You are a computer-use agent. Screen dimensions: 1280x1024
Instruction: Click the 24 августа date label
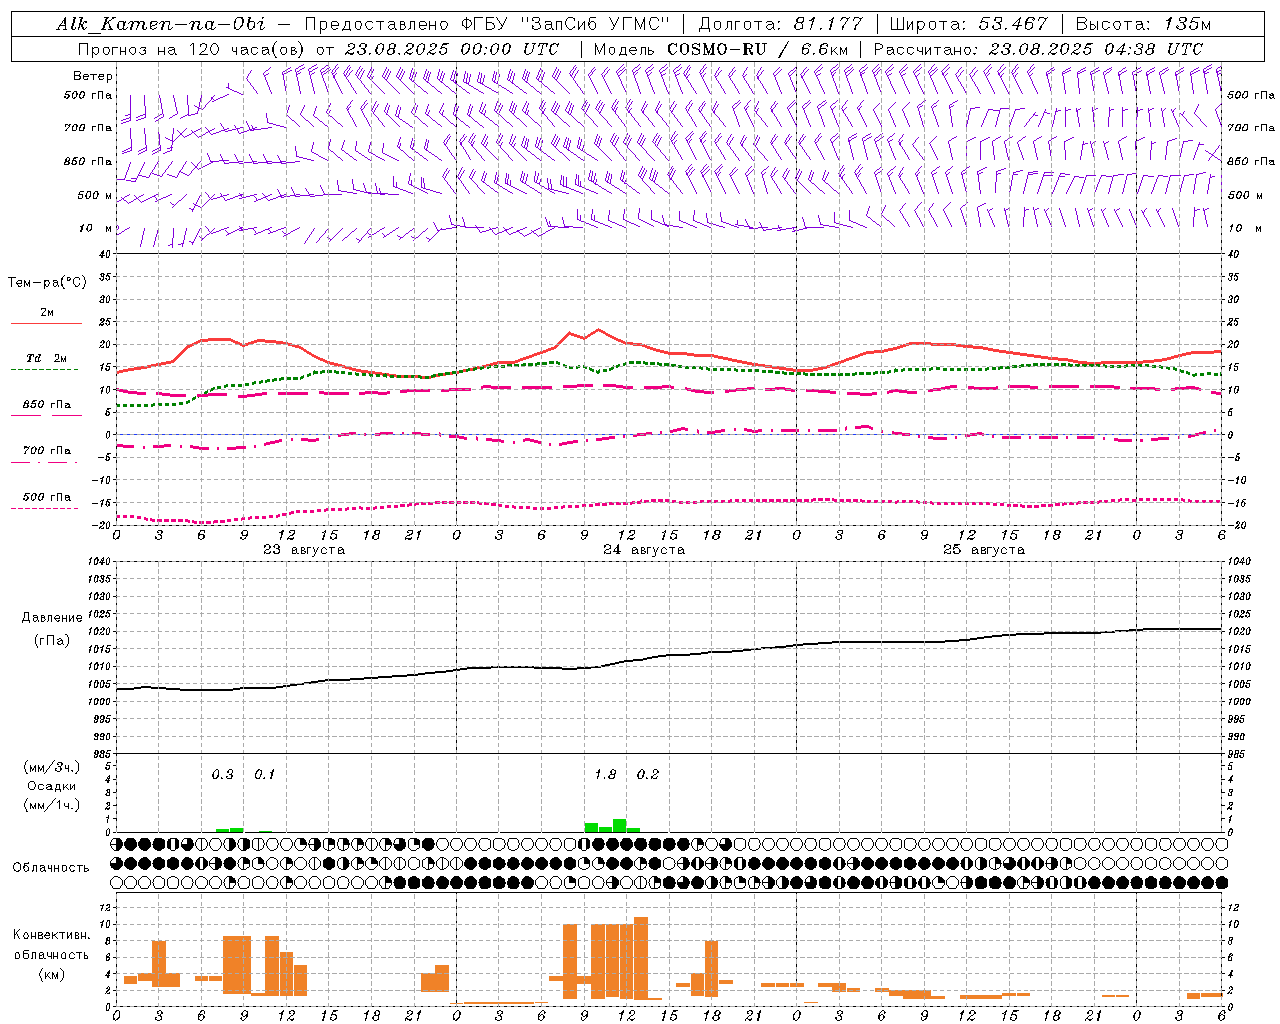tap(644, 550)
